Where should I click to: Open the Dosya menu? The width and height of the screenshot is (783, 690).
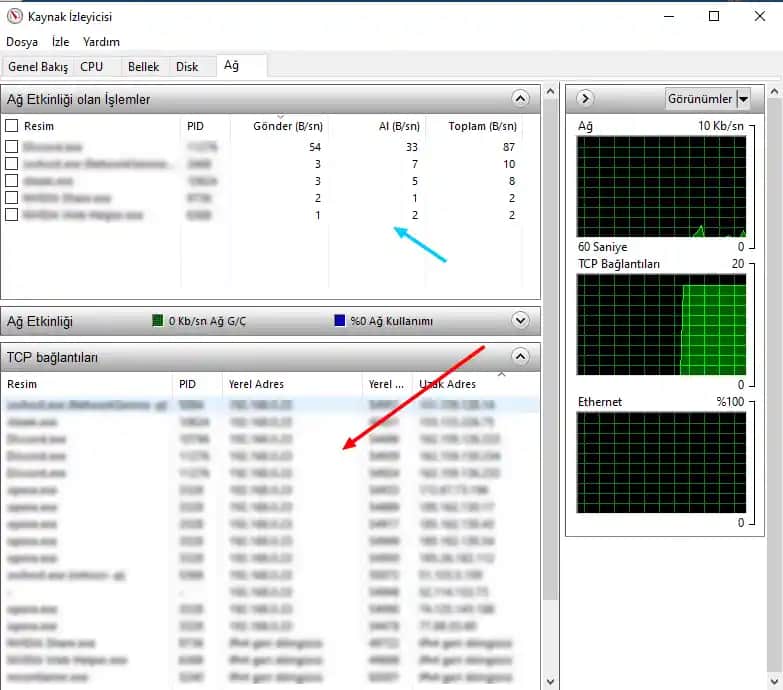click(x=22, y=42)
